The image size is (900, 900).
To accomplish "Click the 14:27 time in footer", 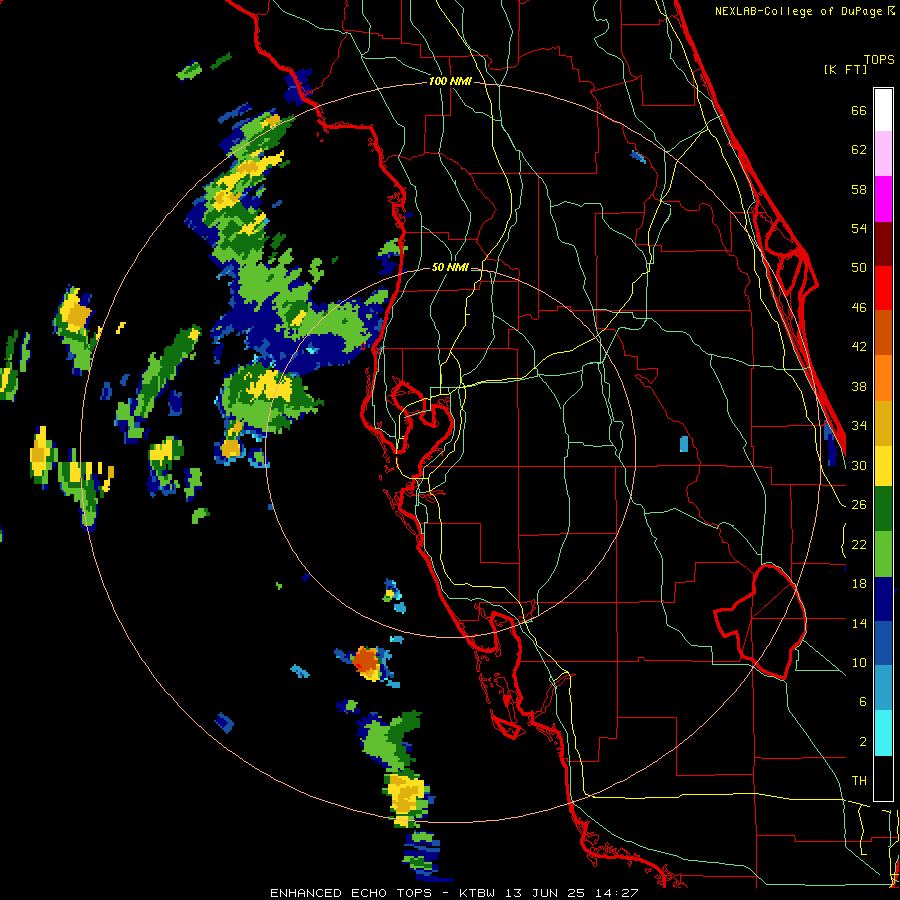I will (617, 893).
